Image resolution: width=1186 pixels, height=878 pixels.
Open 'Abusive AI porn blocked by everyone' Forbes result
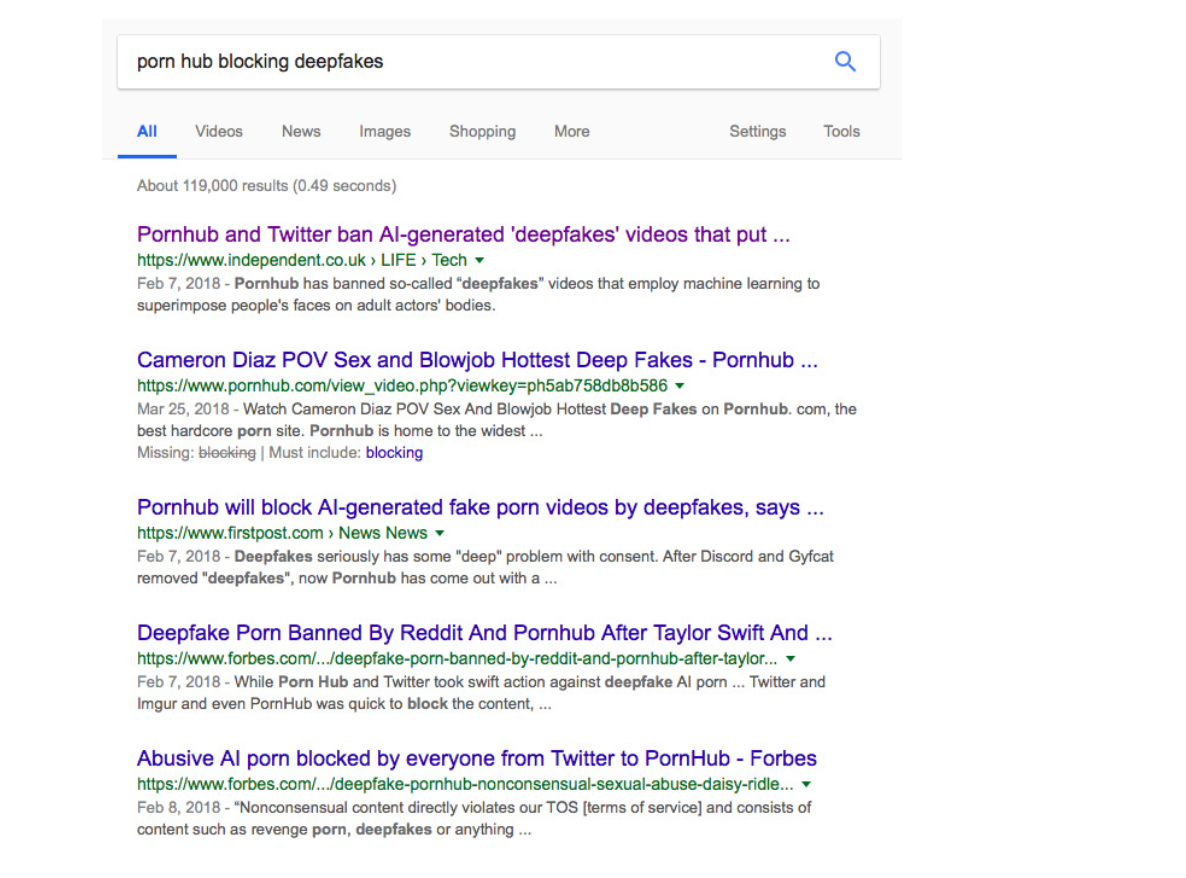tap(477, 759)
